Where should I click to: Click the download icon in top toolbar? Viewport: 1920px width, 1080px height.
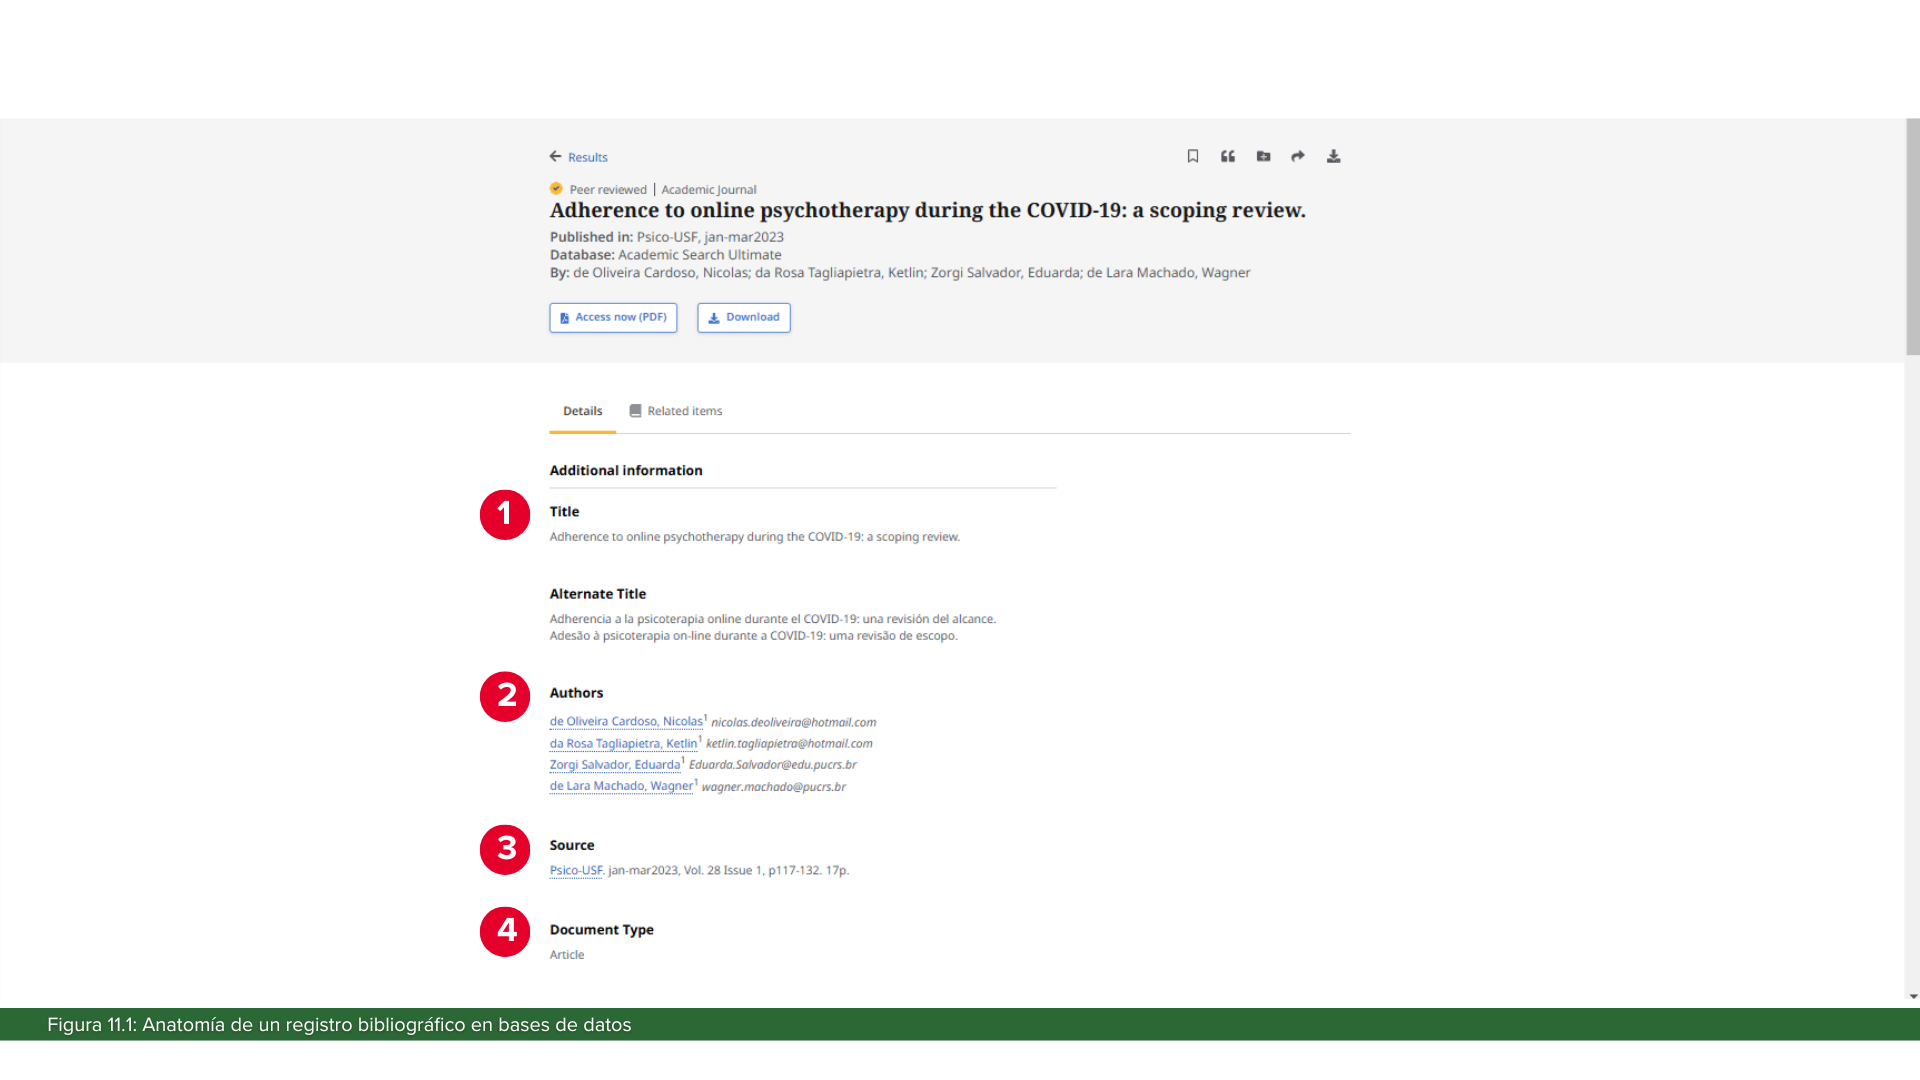[x=1333, y=156]
